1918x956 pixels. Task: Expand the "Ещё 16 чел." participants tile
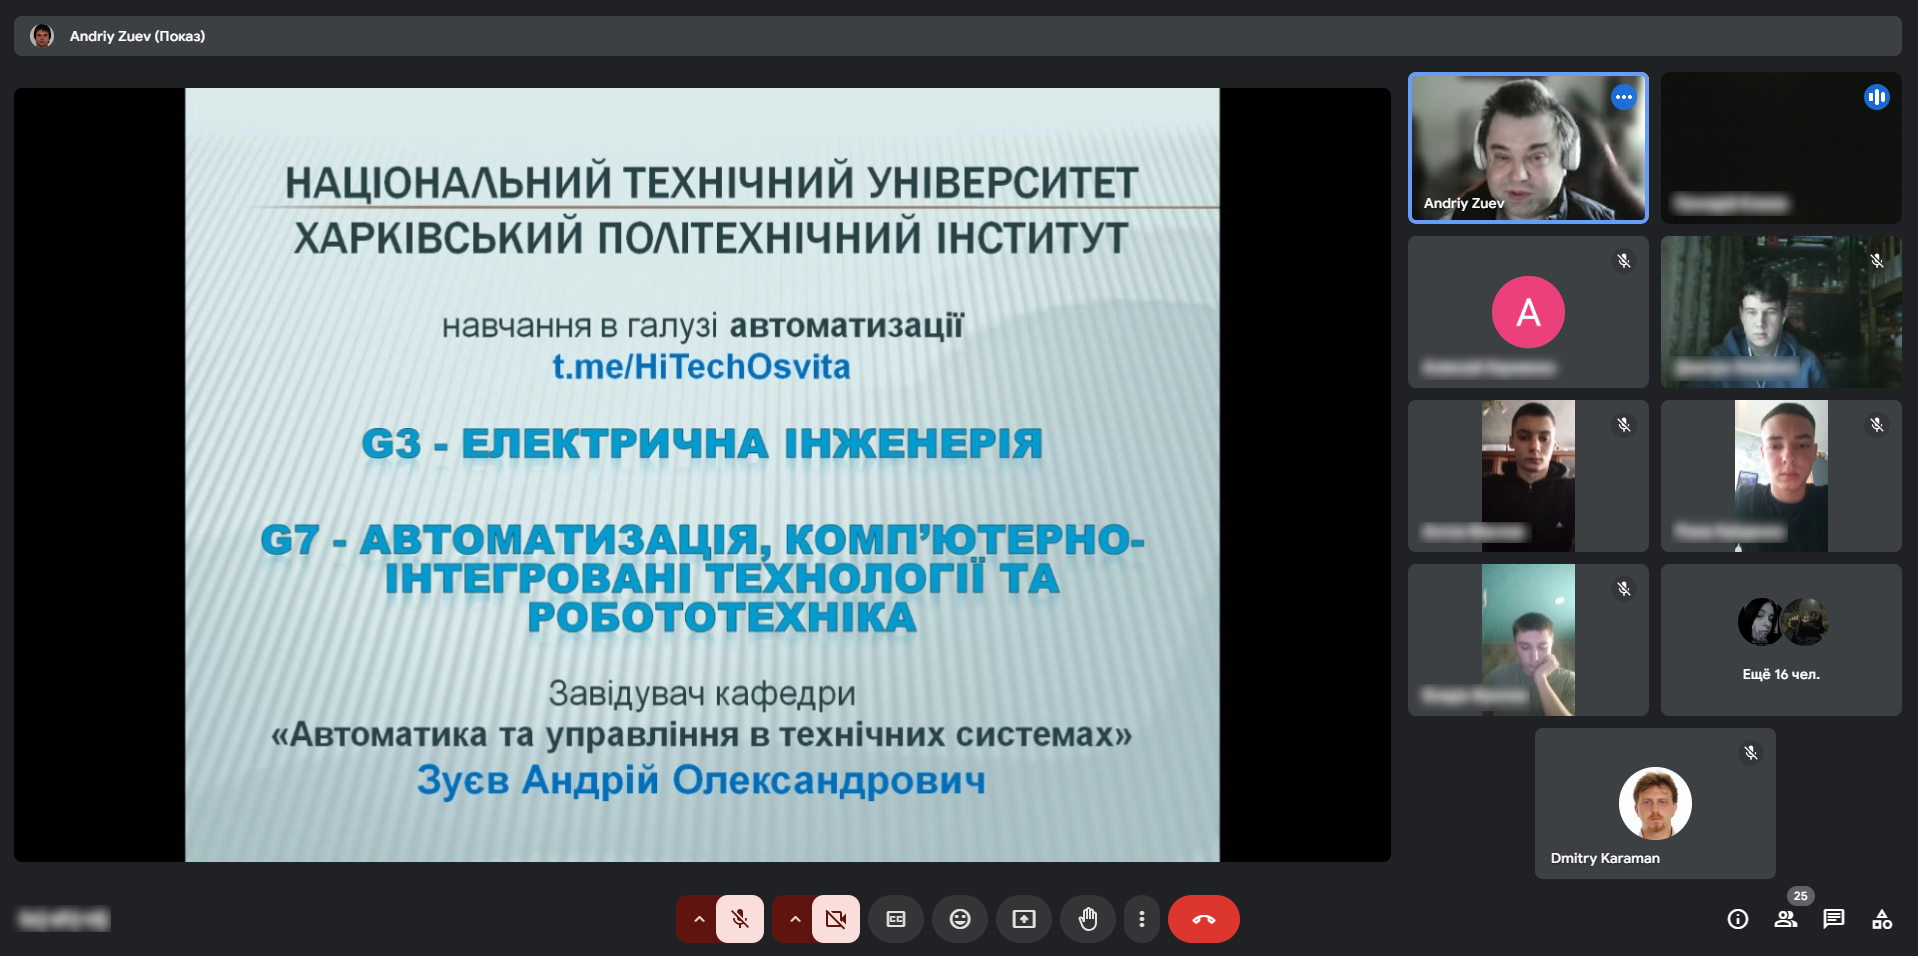click(1781, 640)
